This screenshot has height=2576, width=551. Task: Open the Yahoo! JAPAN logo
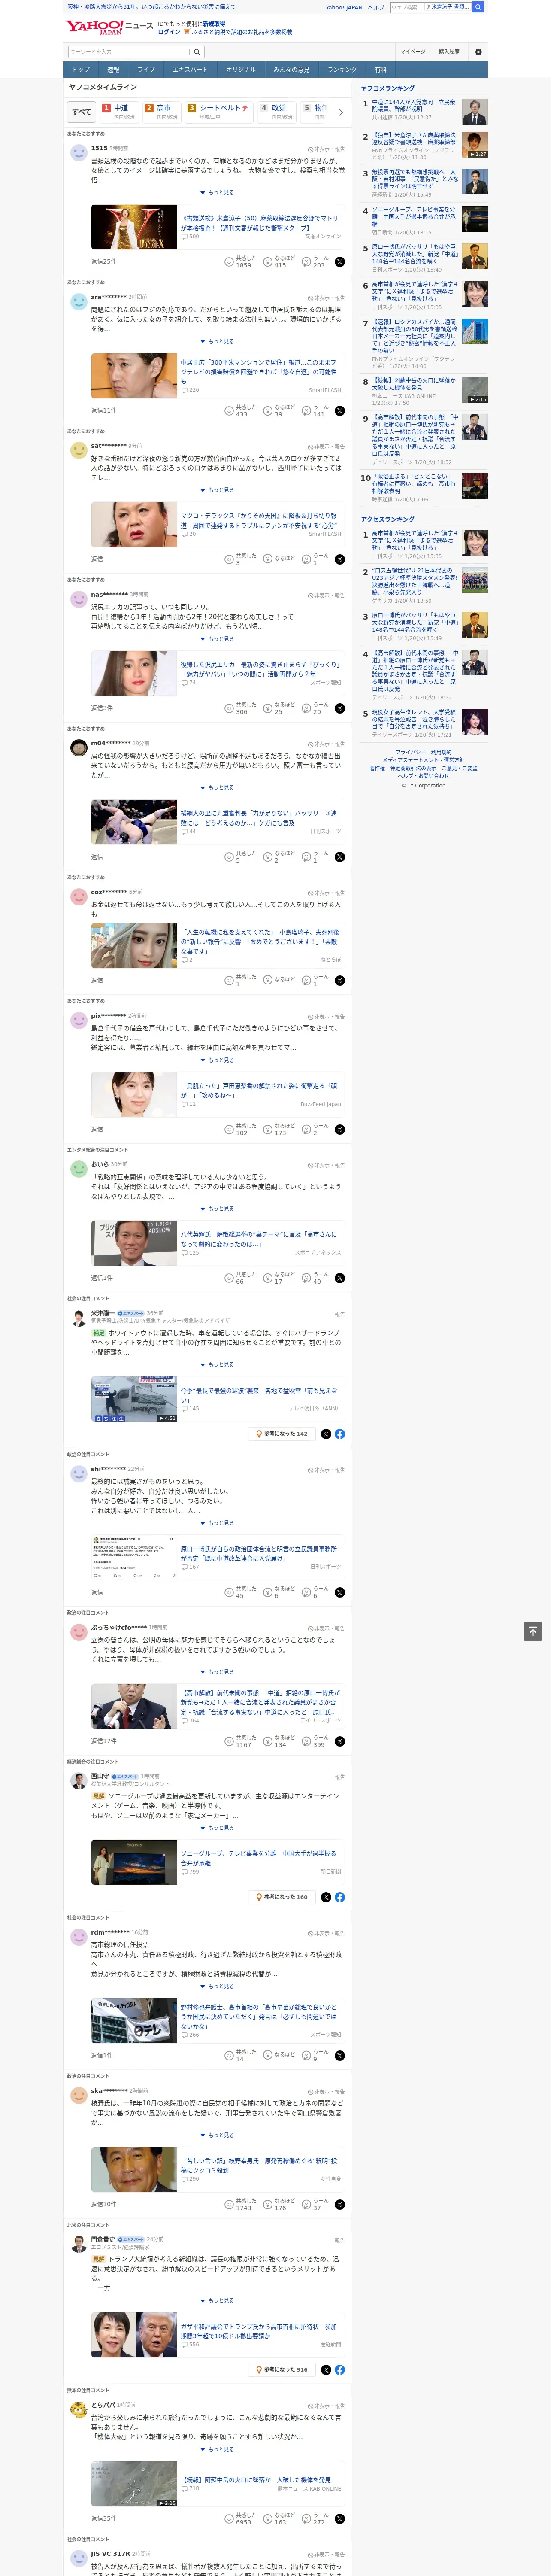coord(95,27)
